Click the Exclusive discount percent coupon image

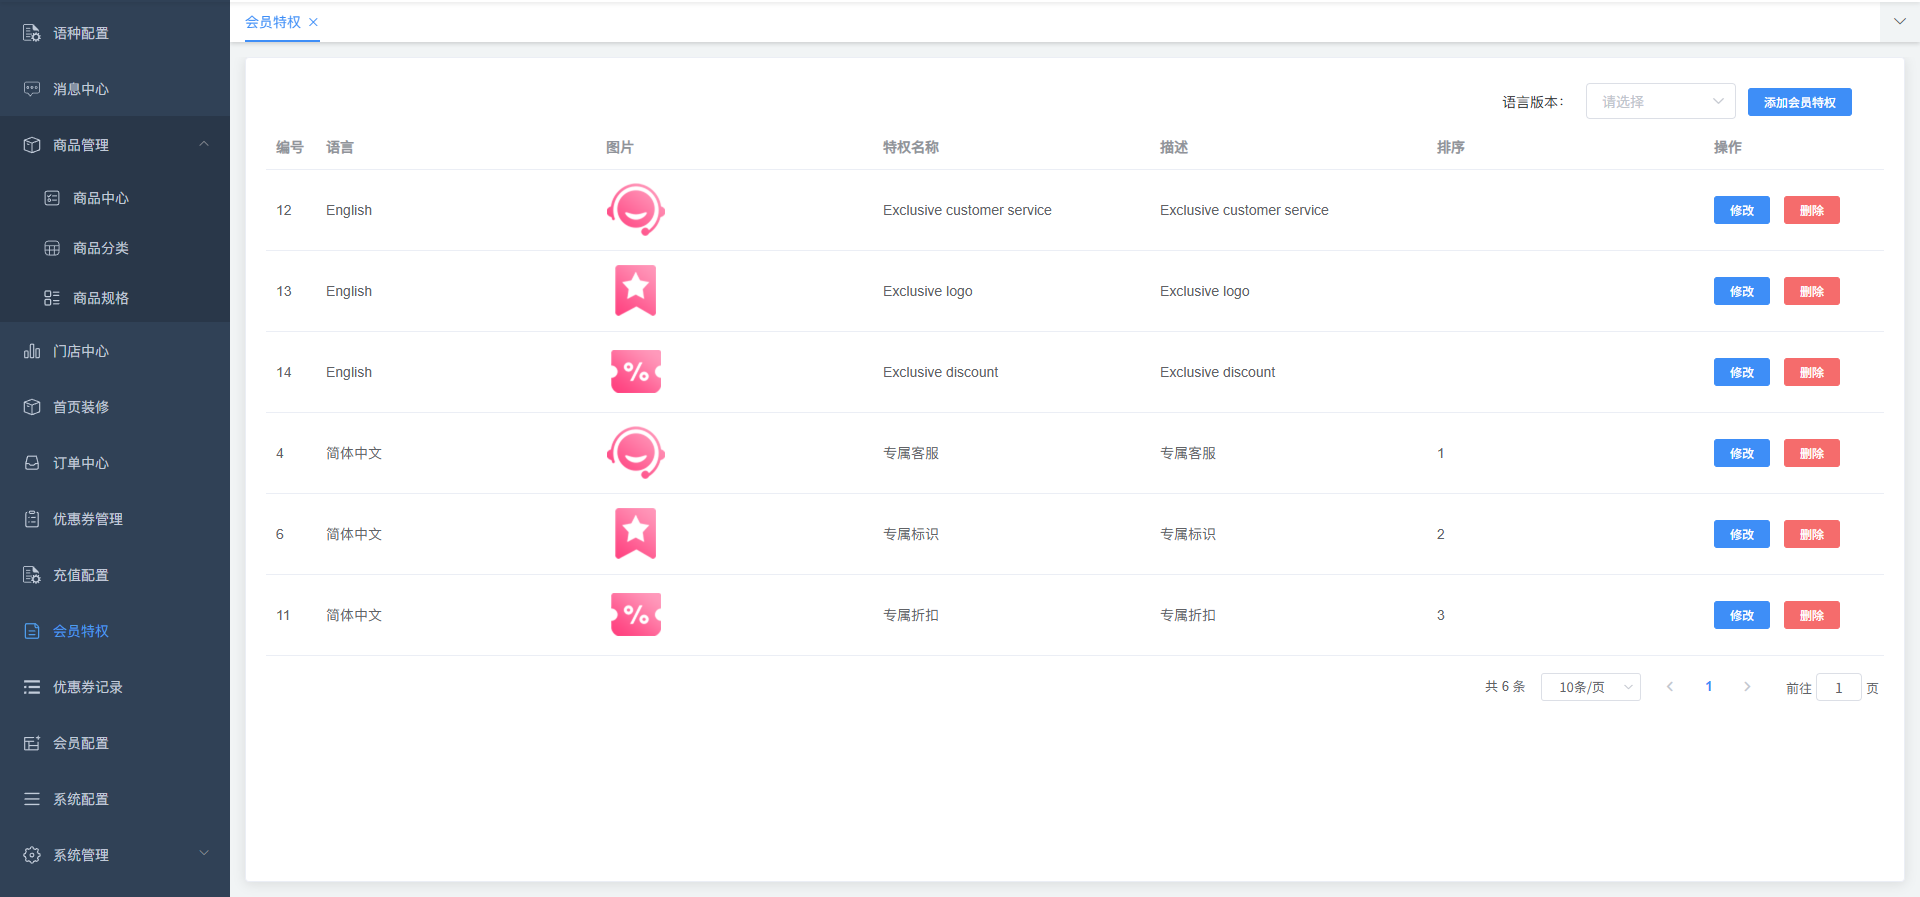tap(635, 372)
